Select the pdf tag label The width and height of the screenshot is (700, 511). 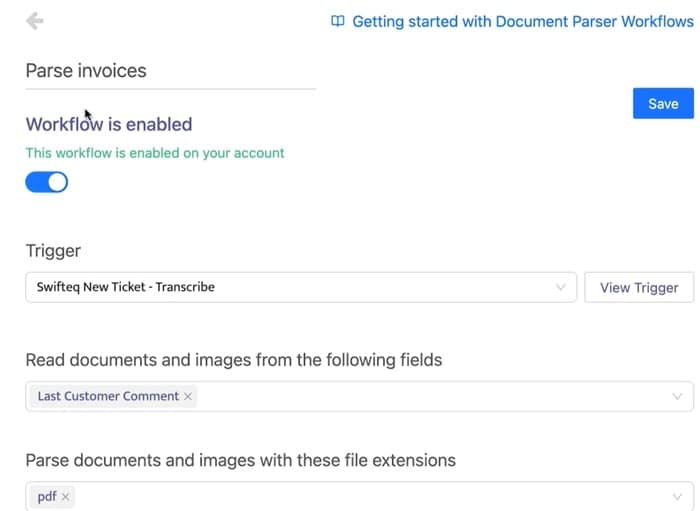tap(47, 497)
